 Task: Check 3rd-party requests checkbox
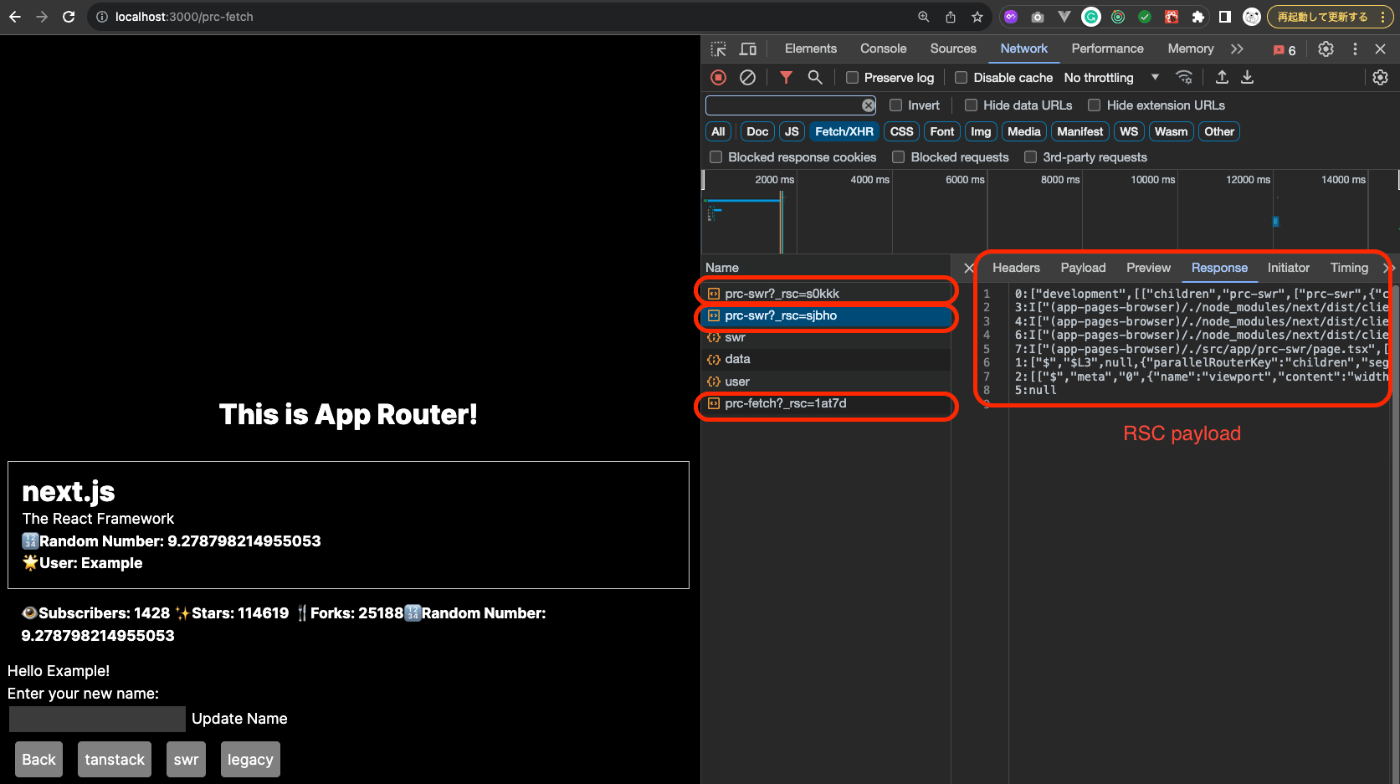click(x=1030, y=157)
